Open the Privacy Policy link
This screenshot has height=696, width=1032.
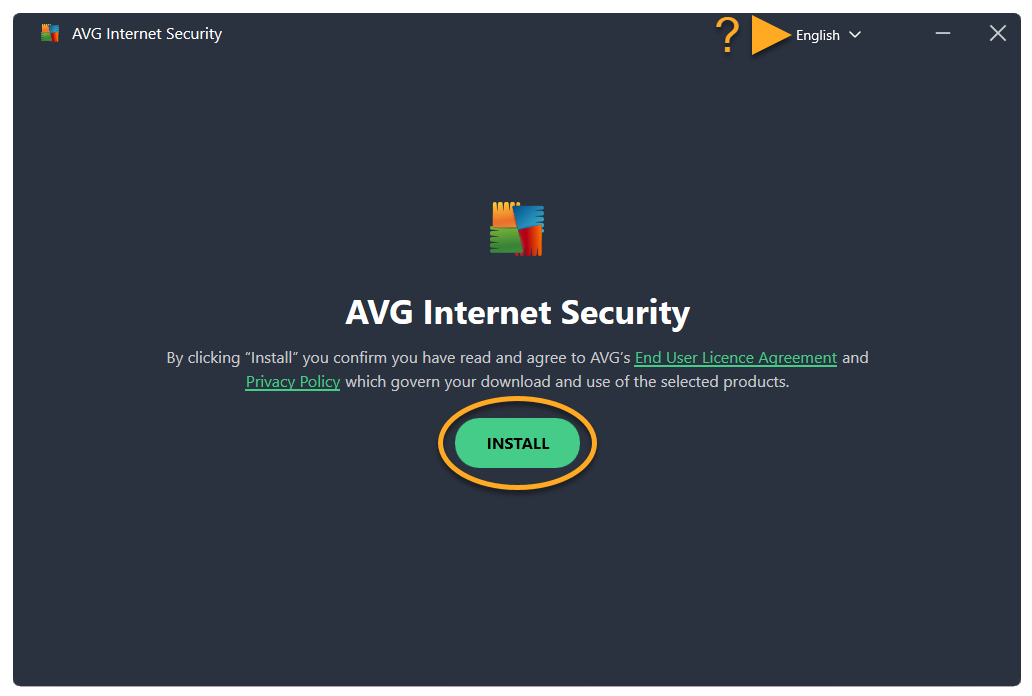[x=293, y=382]
